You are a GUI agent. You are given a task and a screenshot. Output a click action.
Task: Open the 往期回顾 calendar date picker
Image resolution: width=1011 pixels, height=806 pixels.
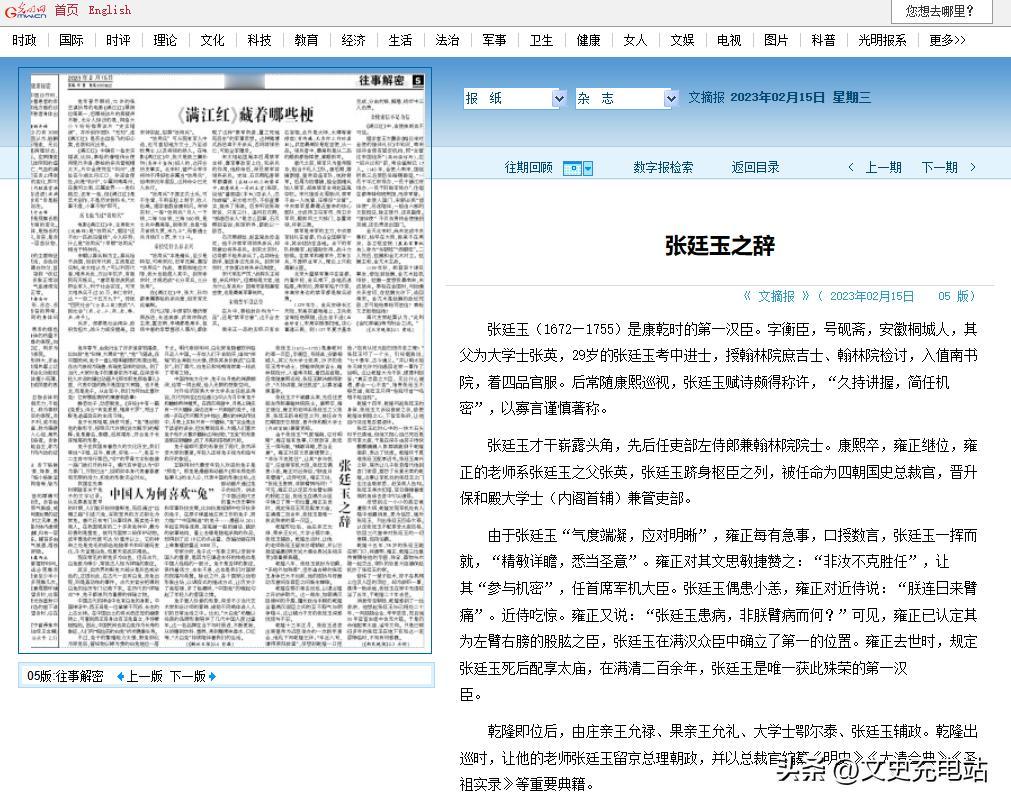tap(578, 168)
